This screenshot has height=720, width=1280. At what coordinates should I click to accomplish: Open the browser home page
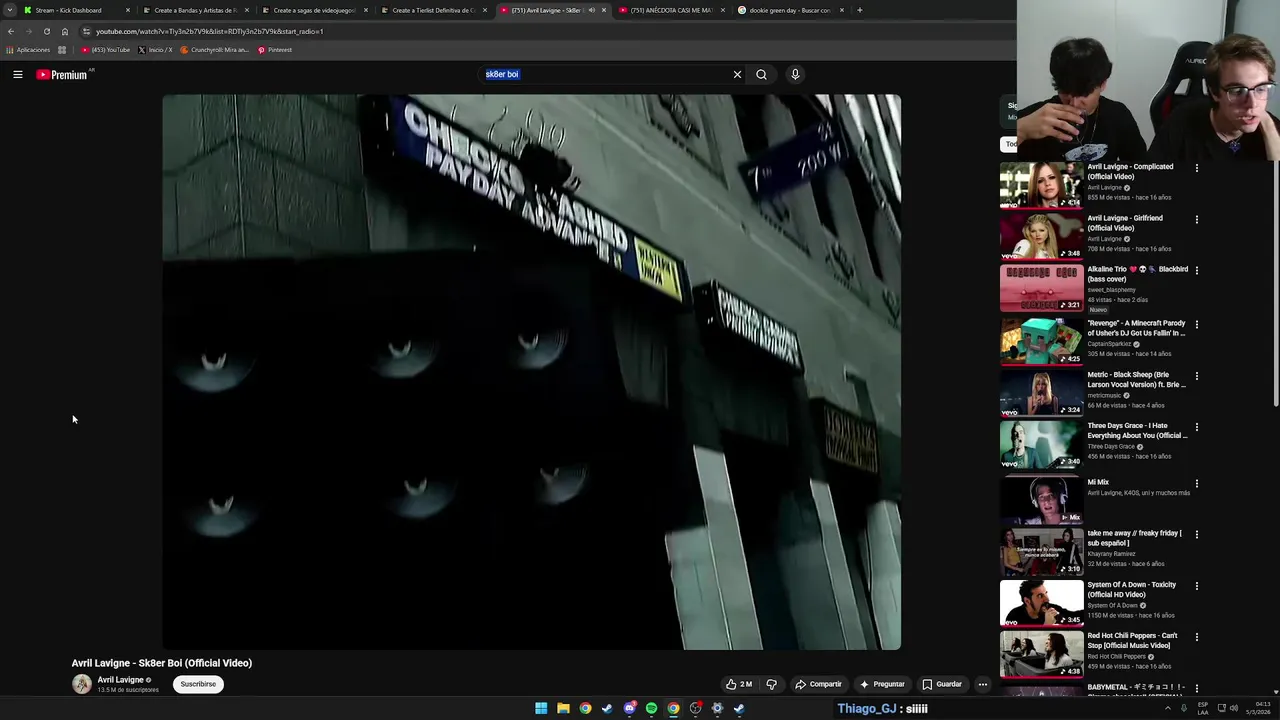(x=65, y=31)
